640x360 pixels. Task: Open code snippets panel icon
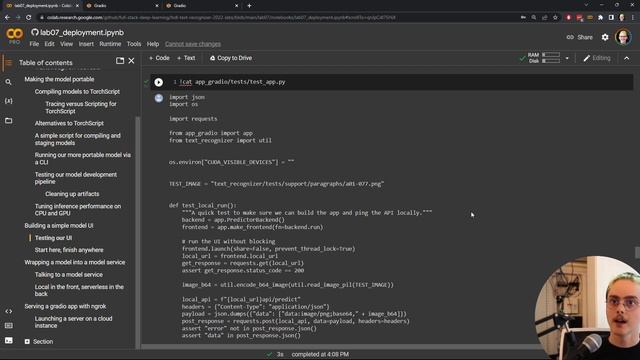(8, 311)
